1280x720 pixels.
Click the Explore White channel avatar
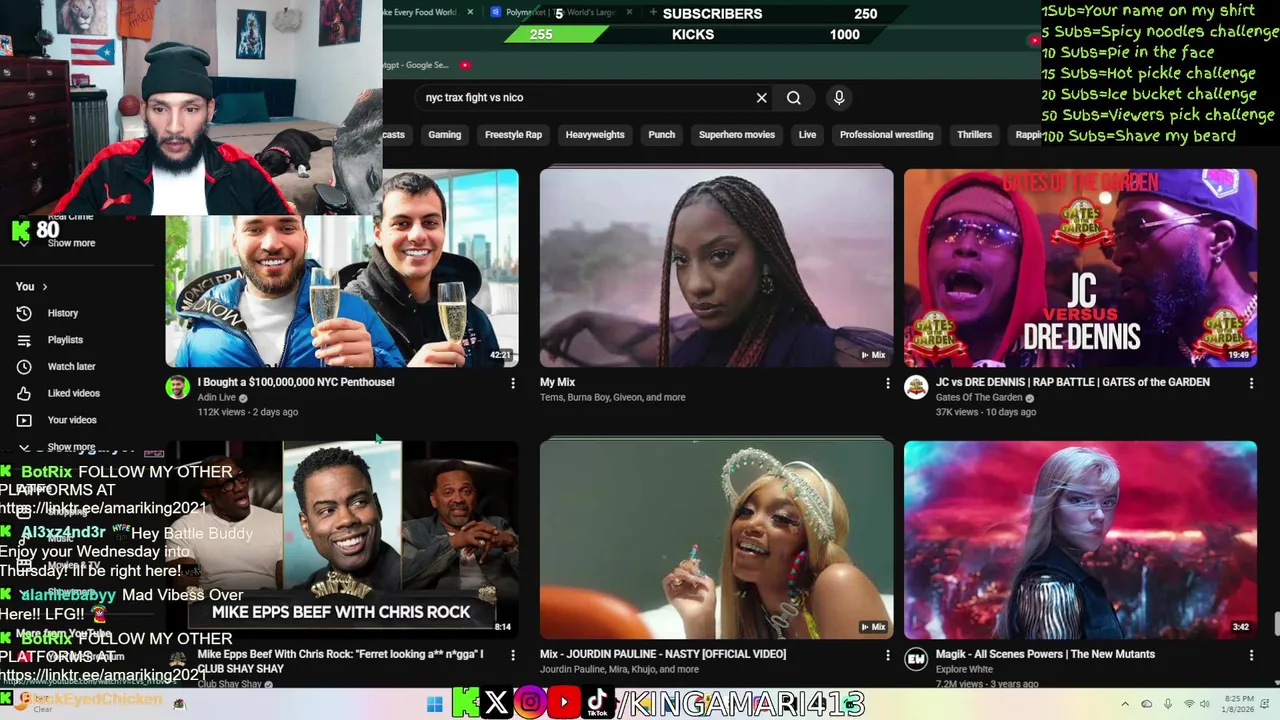click(x=916, y=659)
